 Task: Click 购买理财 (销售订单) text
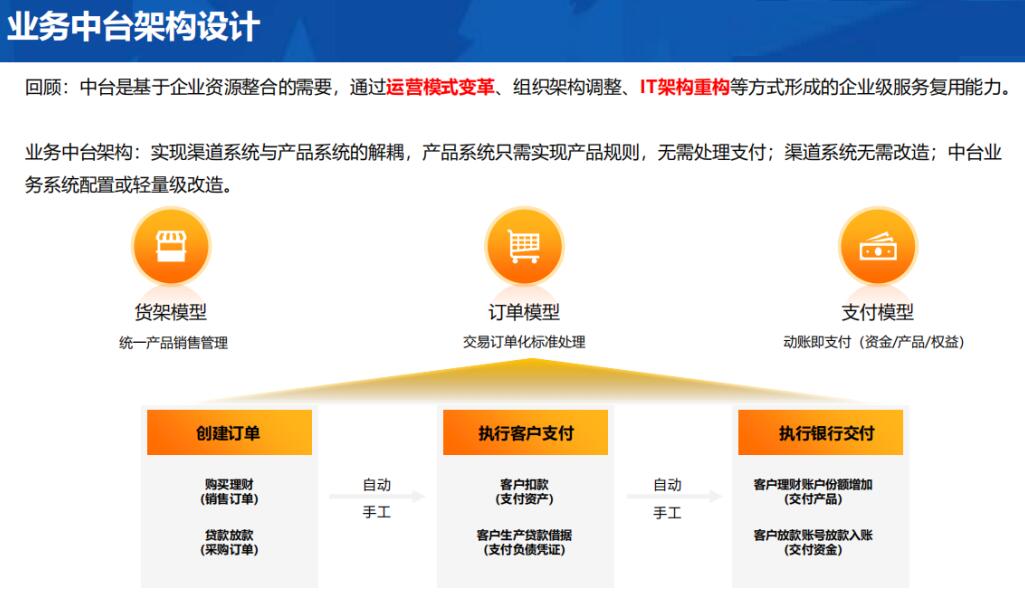tap(229, 492)
